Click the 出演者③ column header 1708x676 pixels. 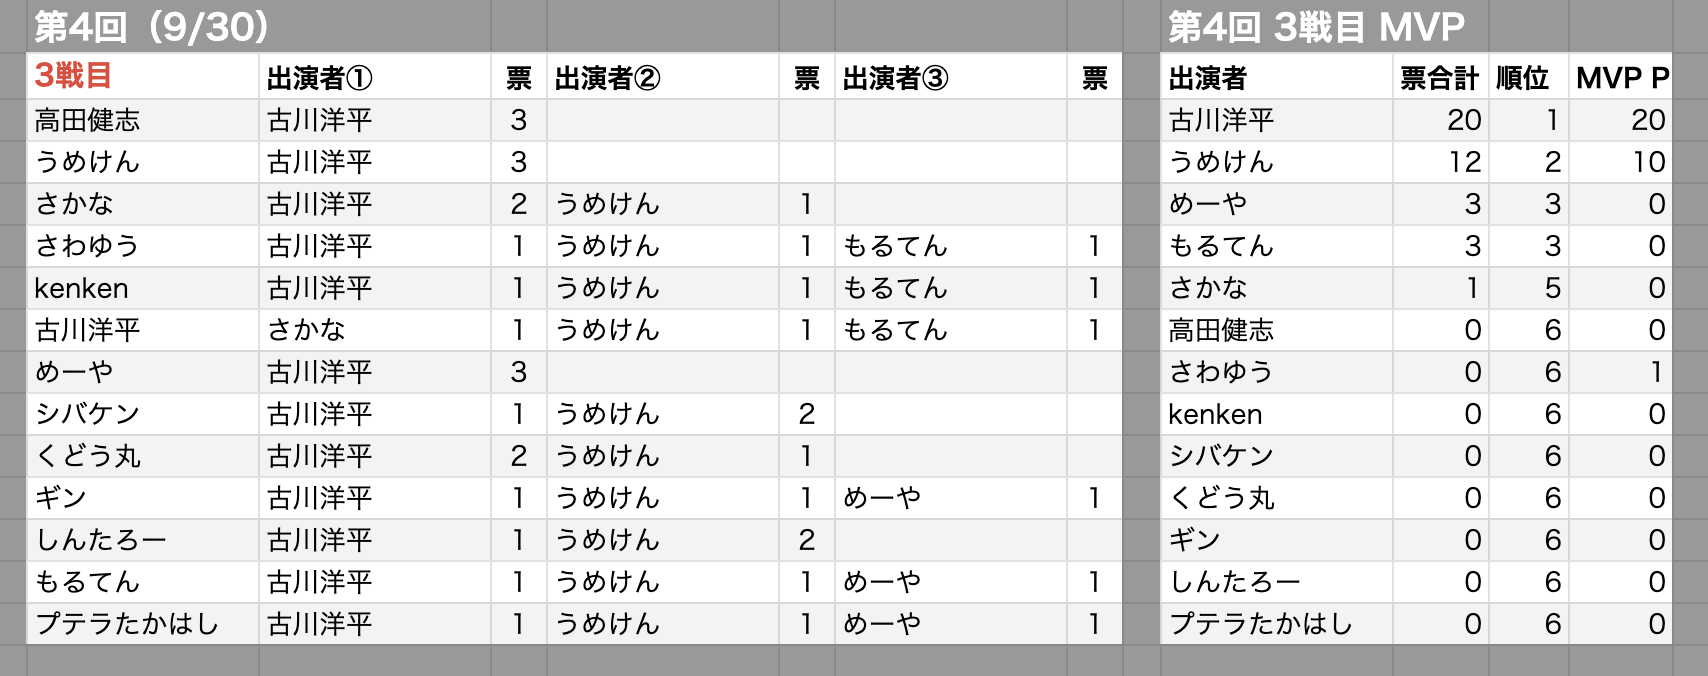[x=896, y=78]
